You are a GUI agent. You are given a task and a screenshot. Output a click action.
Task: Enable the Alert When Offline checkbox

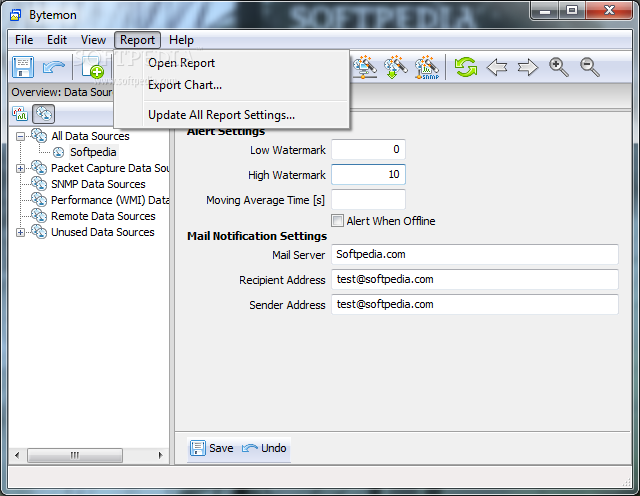click(338, 221)
